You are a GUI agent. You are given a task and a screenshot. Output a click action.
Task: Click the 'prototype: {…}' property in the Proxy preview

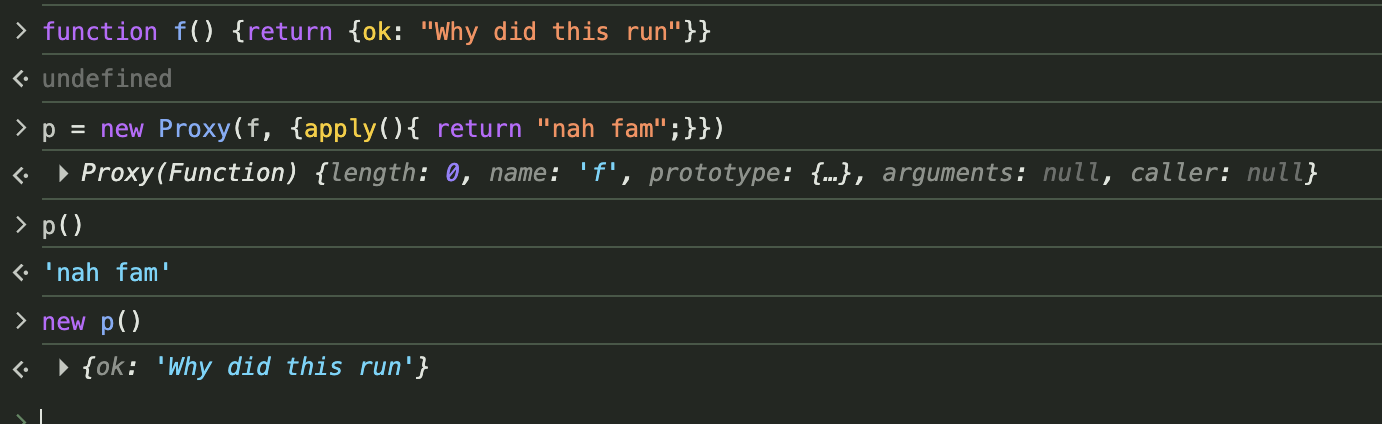pos(761,174)
